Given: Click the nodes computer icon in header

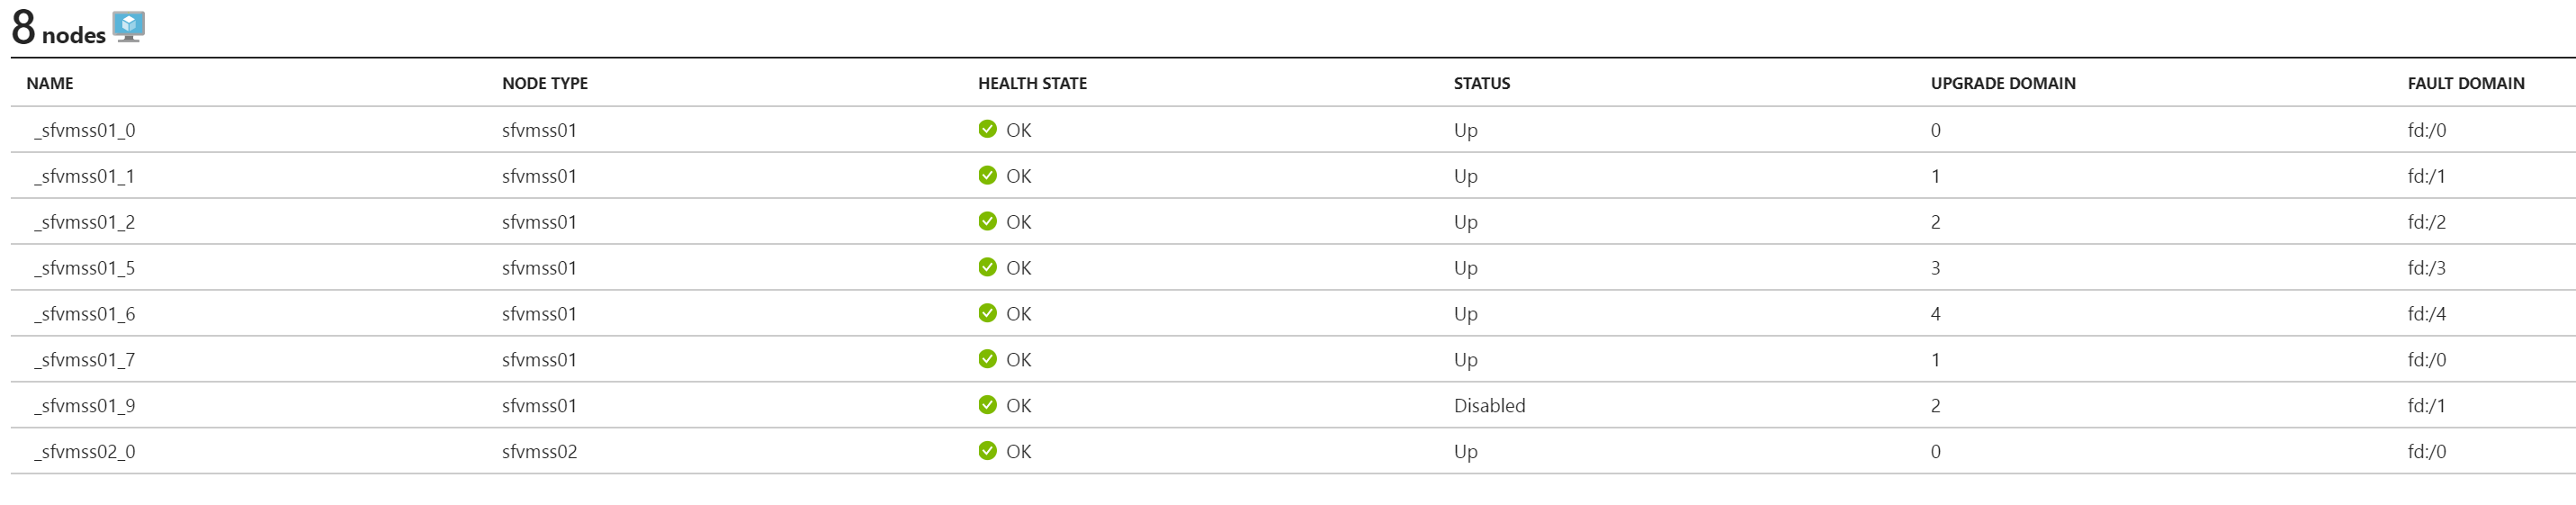Looking at the screenshot, I should click(129, 27).
